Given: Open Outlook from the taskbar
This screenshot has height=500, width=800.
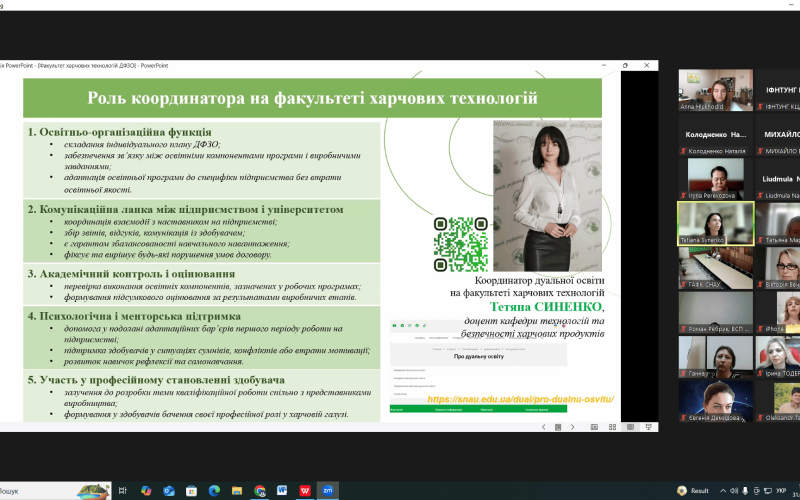Looking at the screenshot, I should tap(169, 491).
